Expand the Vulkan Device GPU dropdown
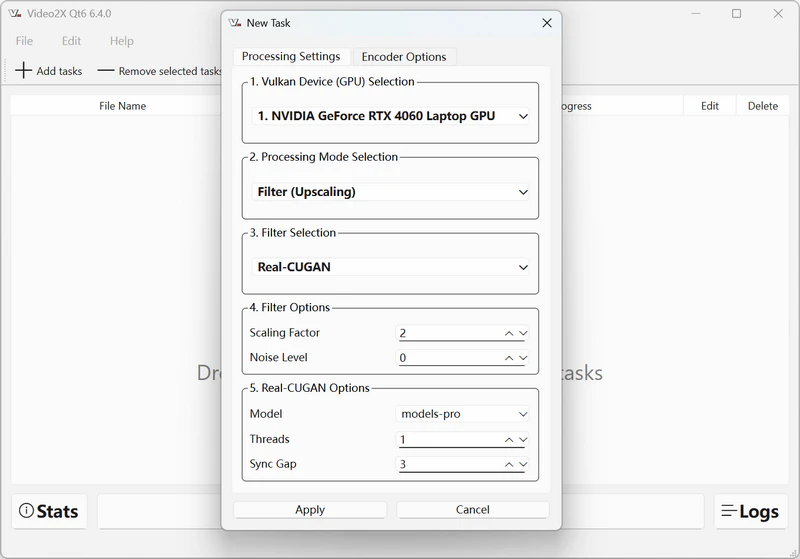The height and width of the screenshot is (559, 800). [391, 116]
